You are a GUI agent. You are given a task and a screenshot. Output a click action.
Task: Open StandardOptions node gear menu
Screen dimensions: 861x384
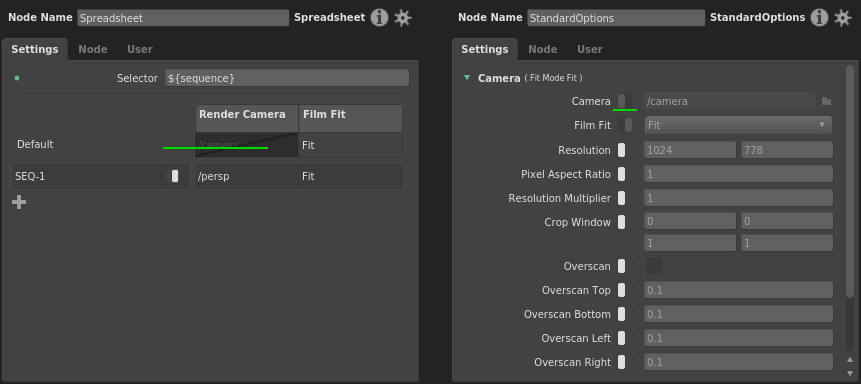pyautogui.click(x=842, y=18)
